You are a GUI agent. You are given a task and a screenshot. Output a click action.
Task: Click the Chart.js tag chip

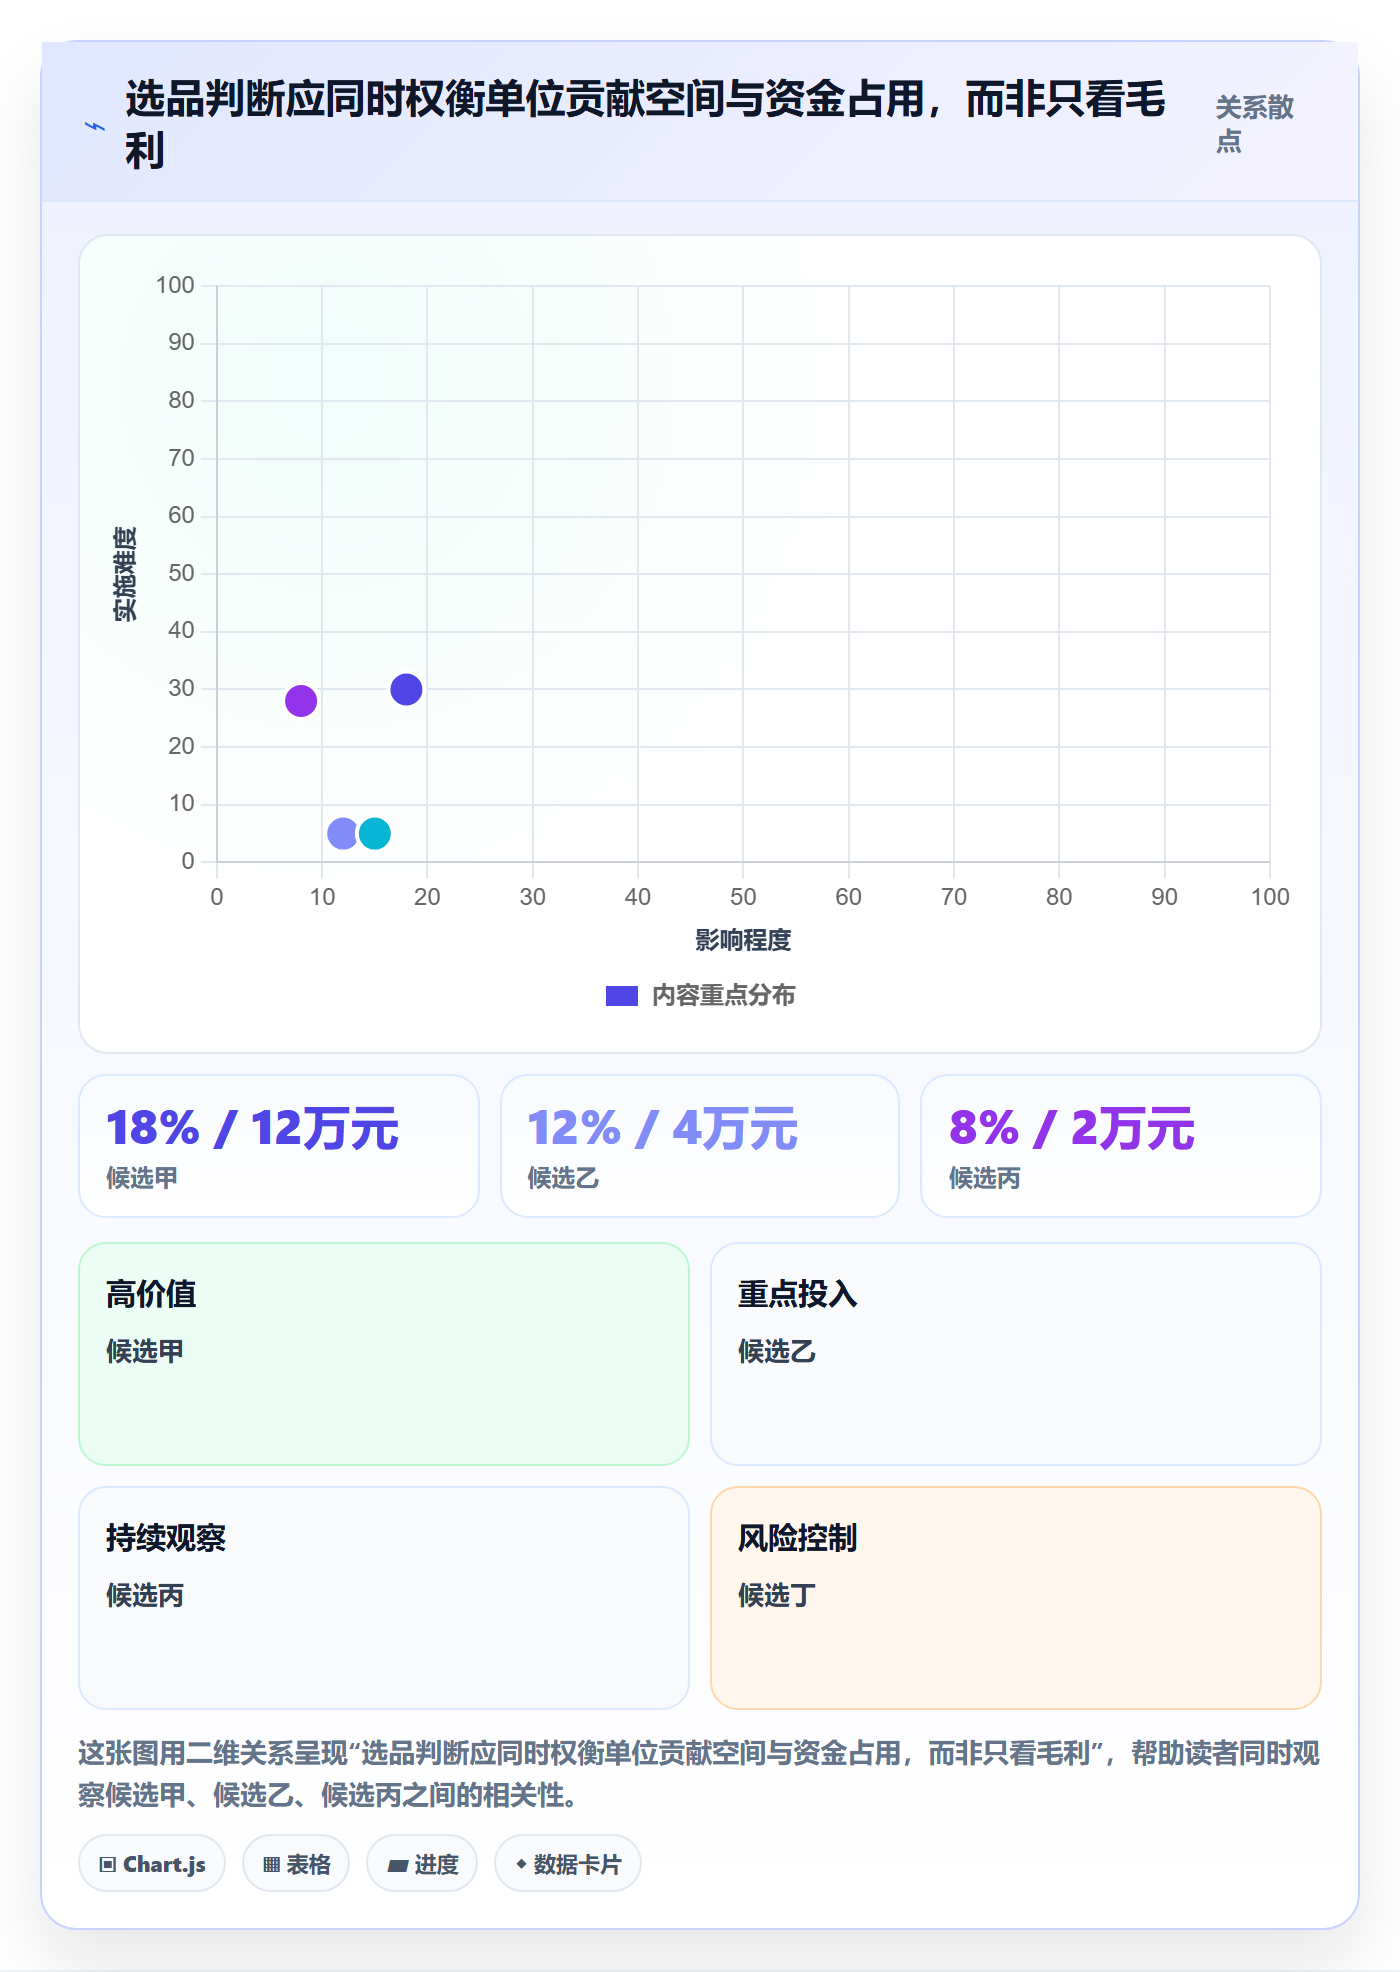pos(152,1863)
